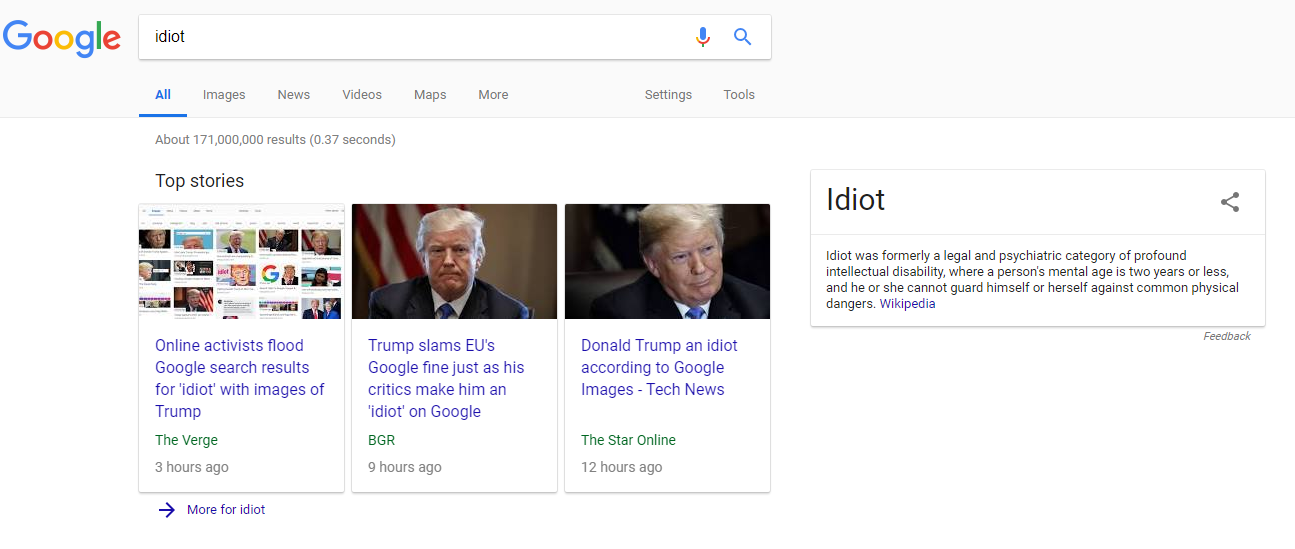Expand the More search categories menu
The height and width of the screenshot is (549, 1295).
pyautogui.click(x=493, y=95)
